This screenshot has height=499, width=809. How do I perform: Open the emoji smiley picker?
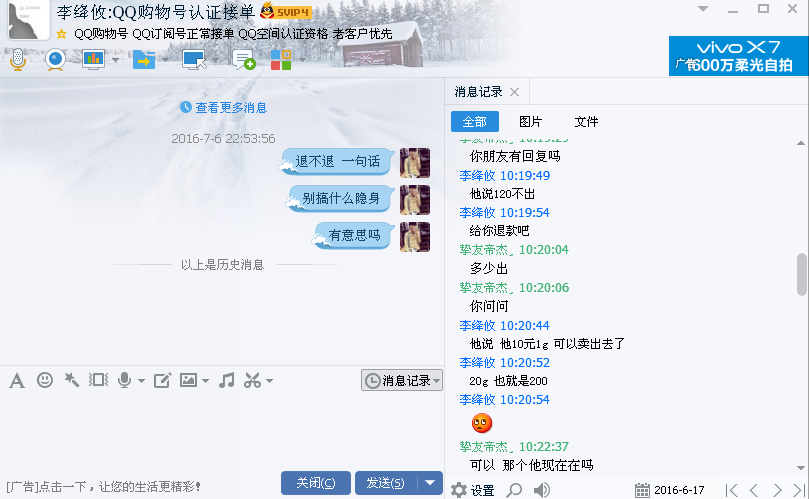[x=45, y=380]
